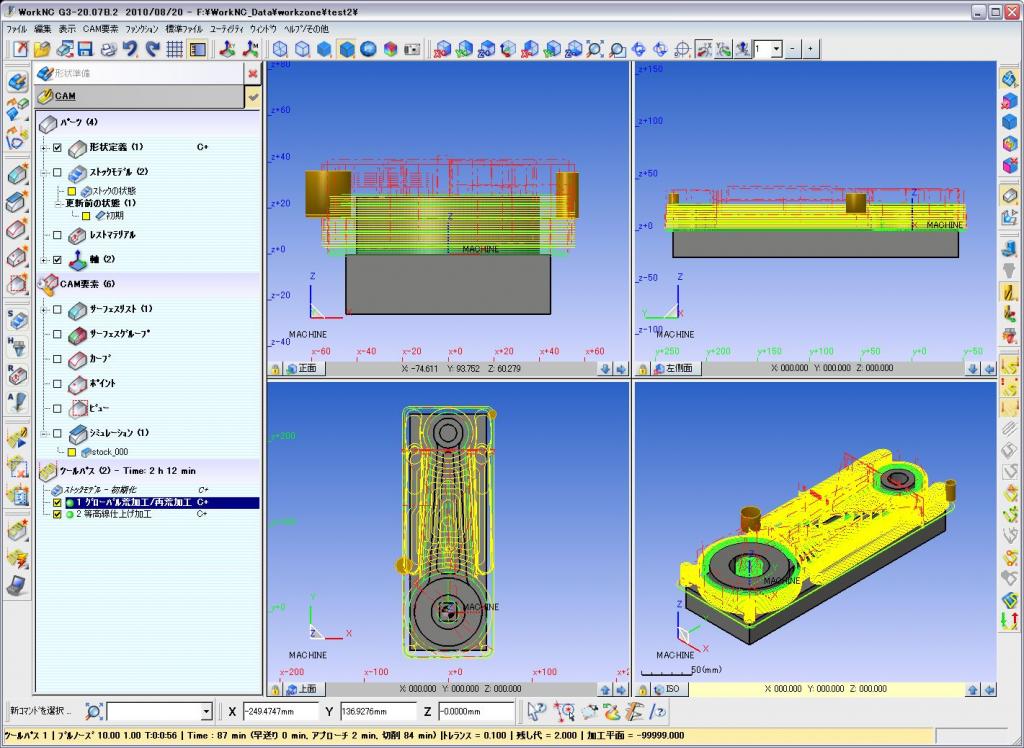Expand the ストックモデル tree node

pyautogui.click(x=45, y=172)
